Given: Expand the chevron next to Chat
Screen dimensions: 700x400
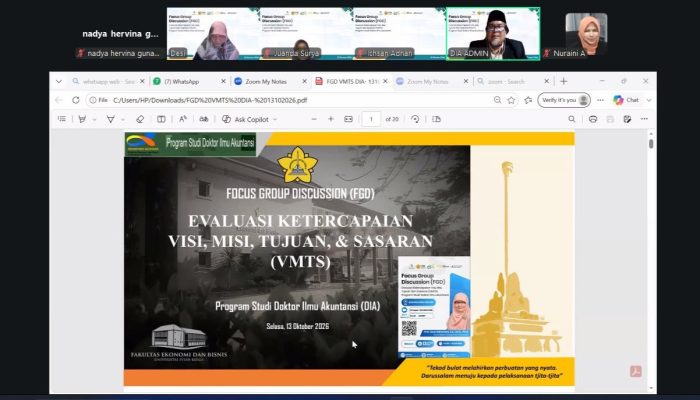Looking at the screenshot, I should click(649, 100).
